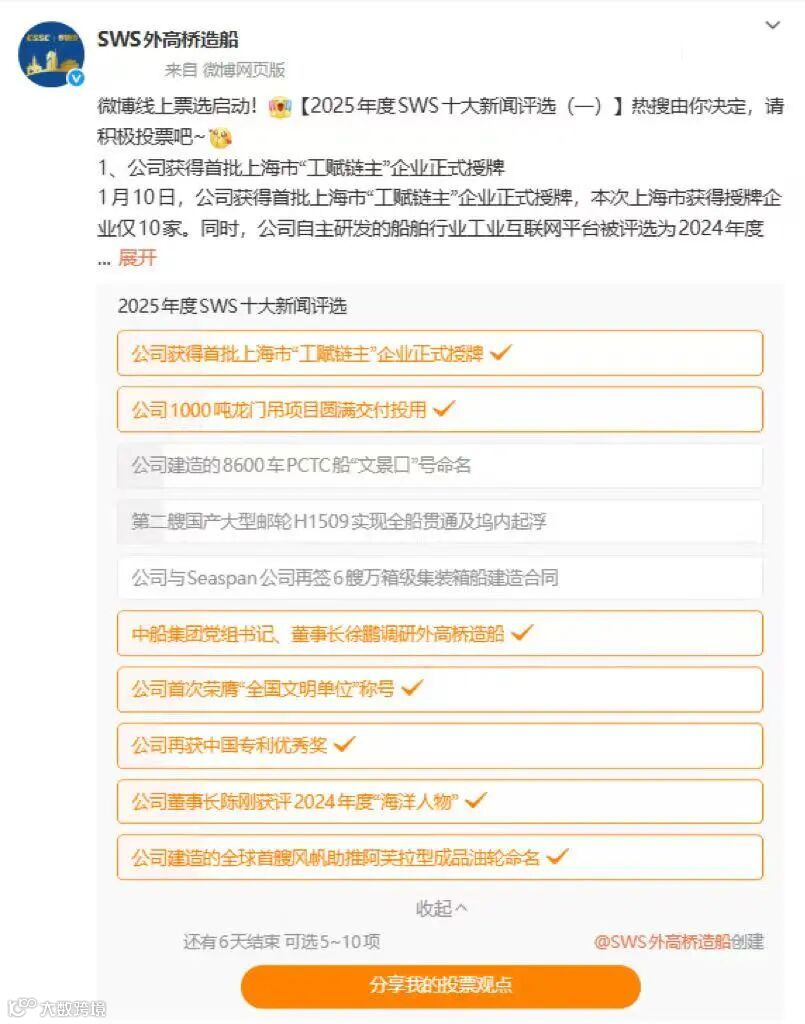The image size is (805, 1024).
Task: Toggle the 风帆助推阿芙拉型油轮 option
Action: pos(440,857)
